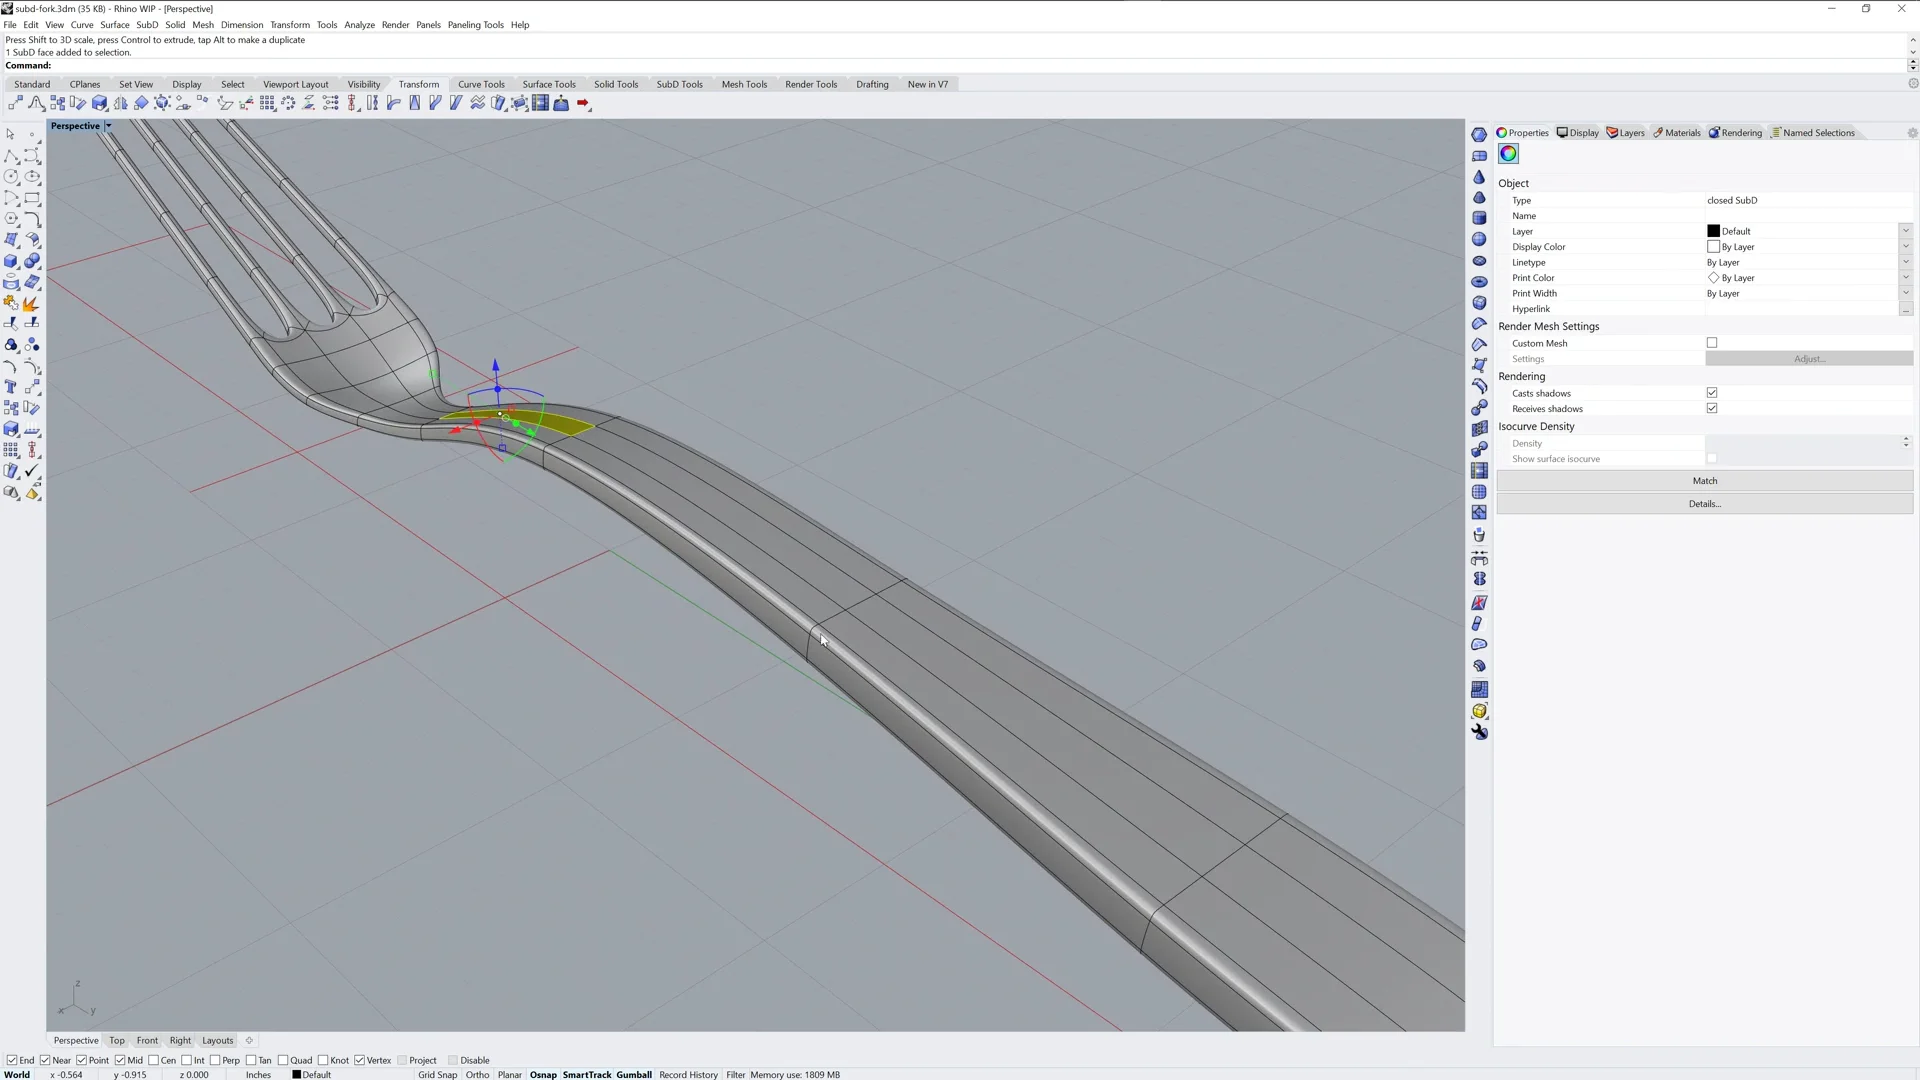Click the Rendering panel icon
This screenshot has height=1080, width=1920.
[x=1735, y=132]
